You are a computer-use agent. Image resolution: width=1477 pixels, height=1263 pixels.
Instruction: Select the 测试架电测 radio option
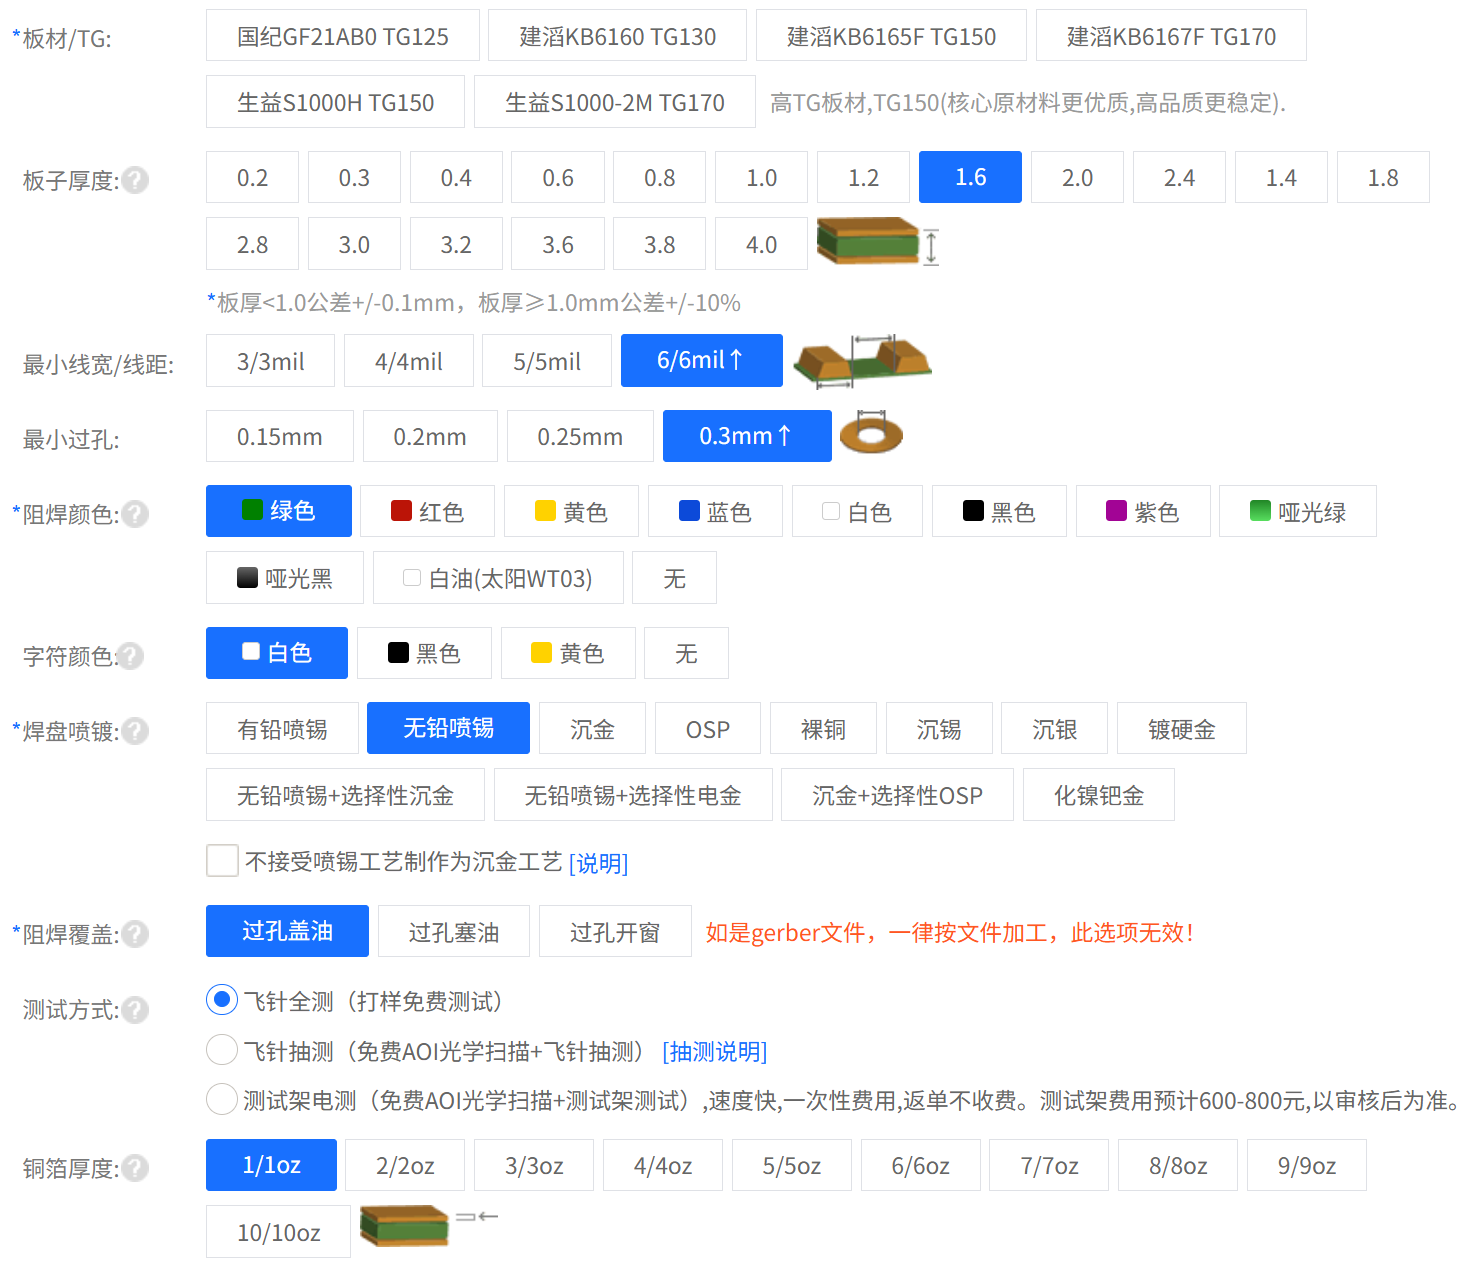(221, 1099)
